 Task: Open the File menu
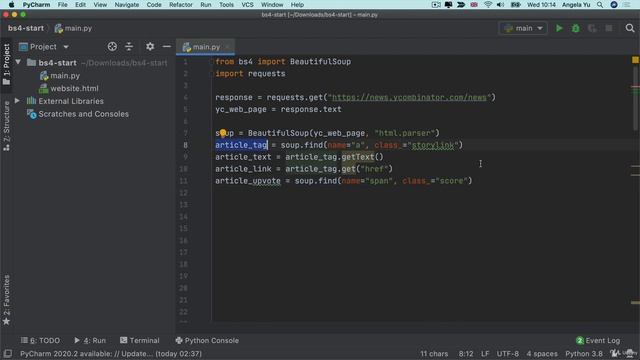(62, 4)
